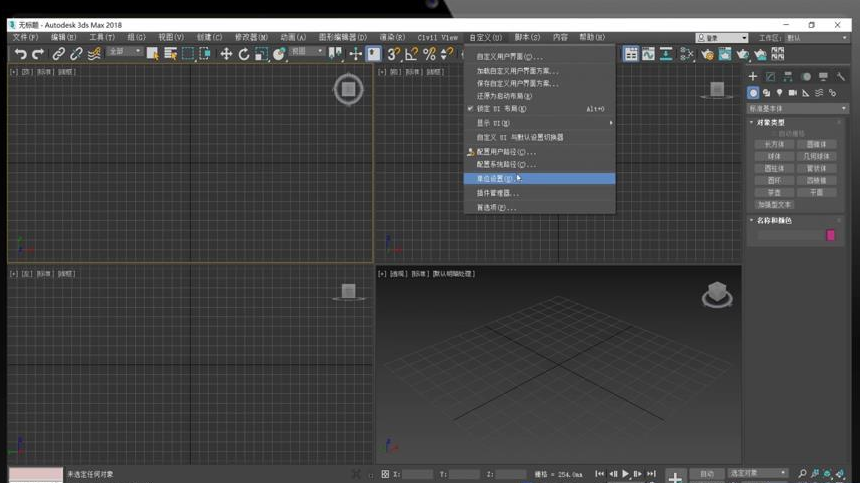Toggle the Percent Snap icon
Screen dimensions: 860x483
point(429,54)
